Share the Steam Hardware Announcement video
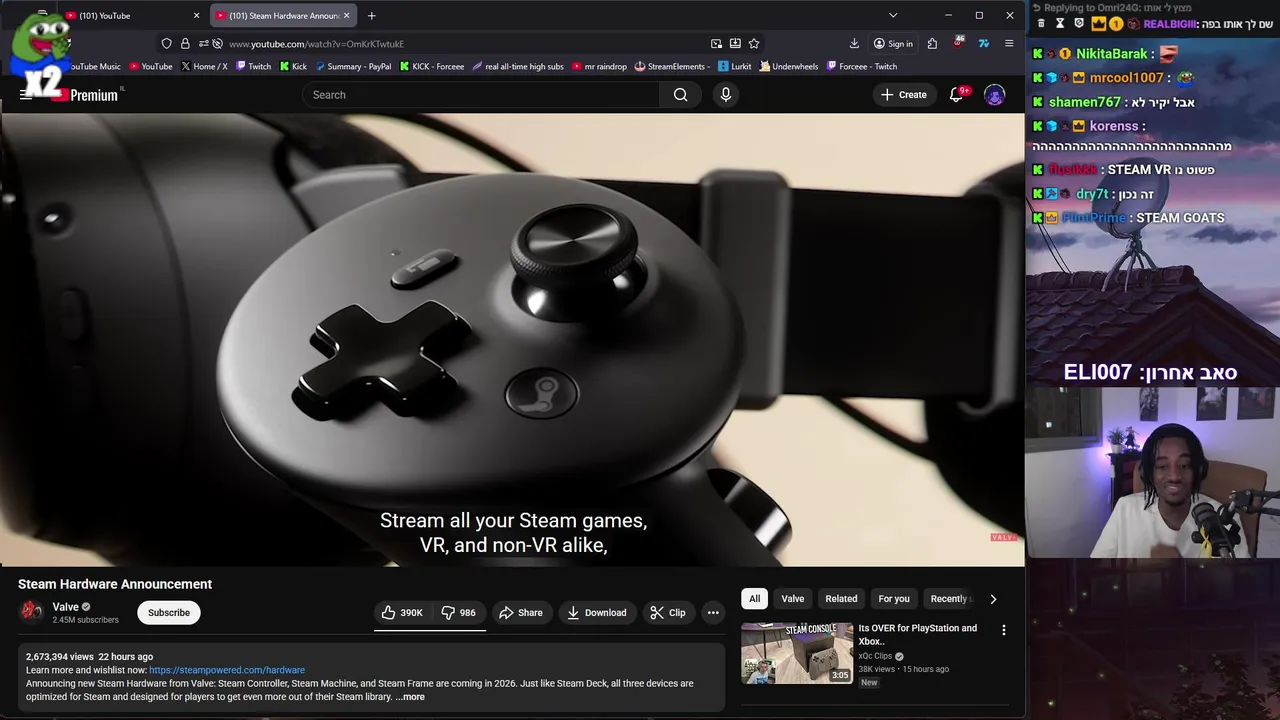1280x720 pixels. pos(521,613)
